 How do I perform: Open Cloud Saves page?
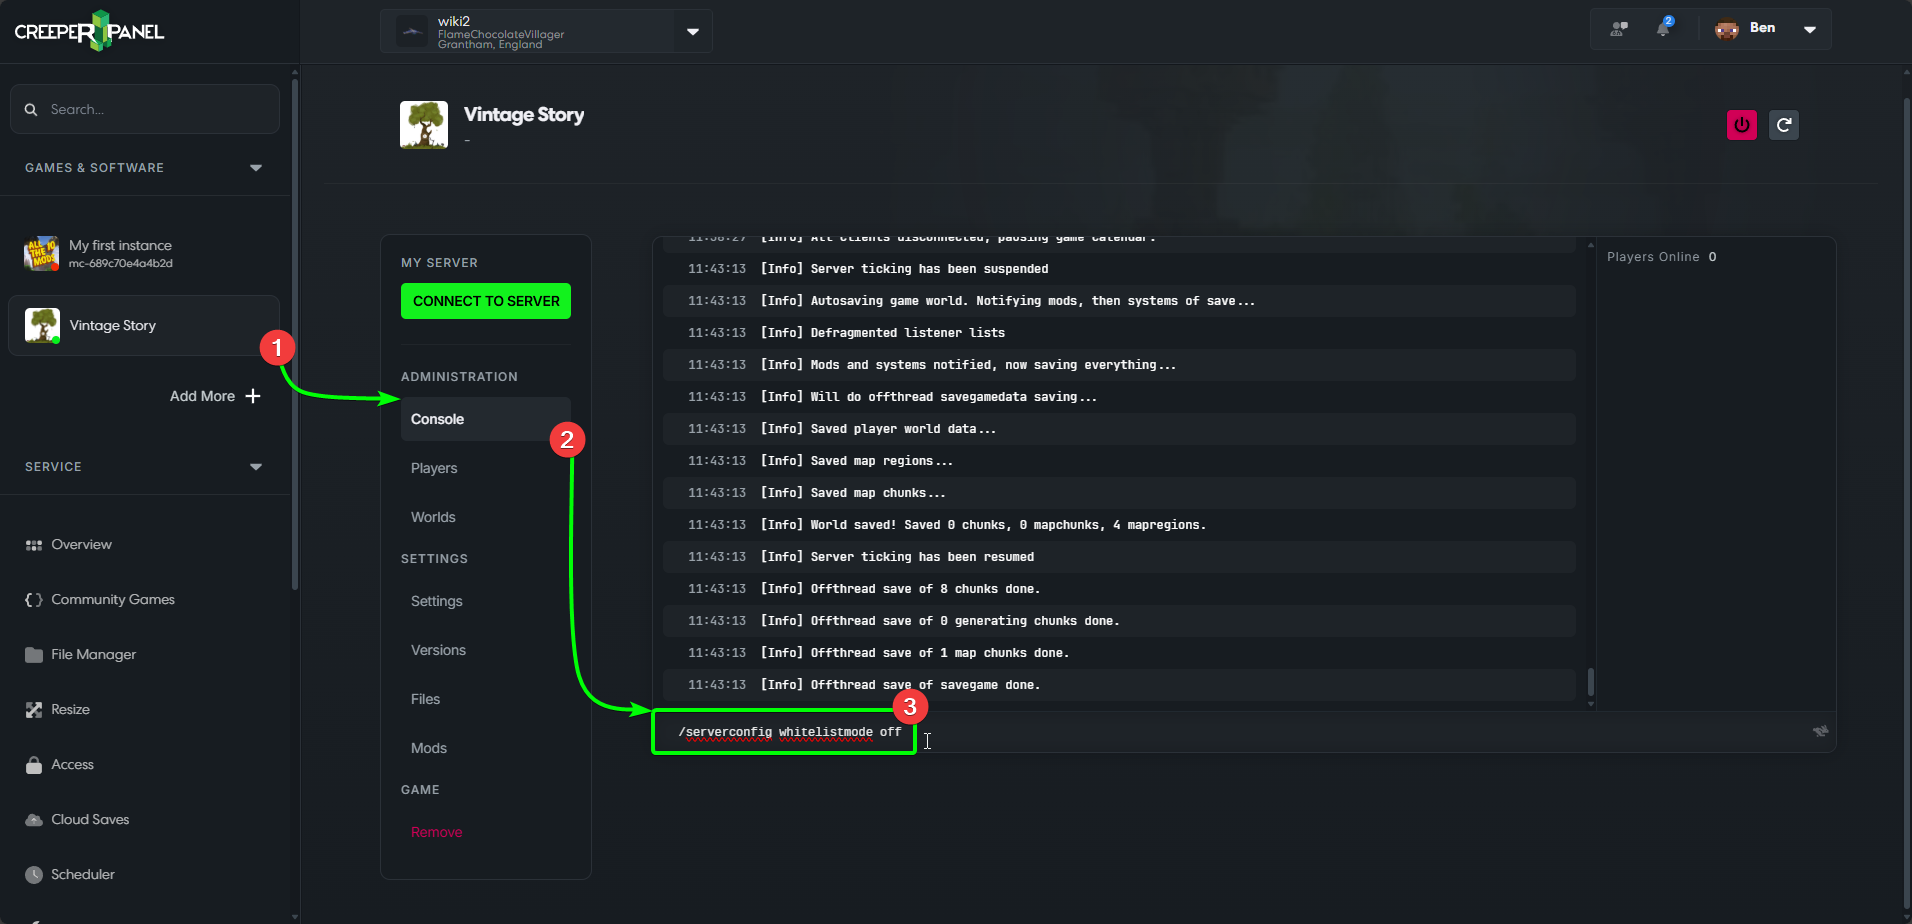pos(90,820)
